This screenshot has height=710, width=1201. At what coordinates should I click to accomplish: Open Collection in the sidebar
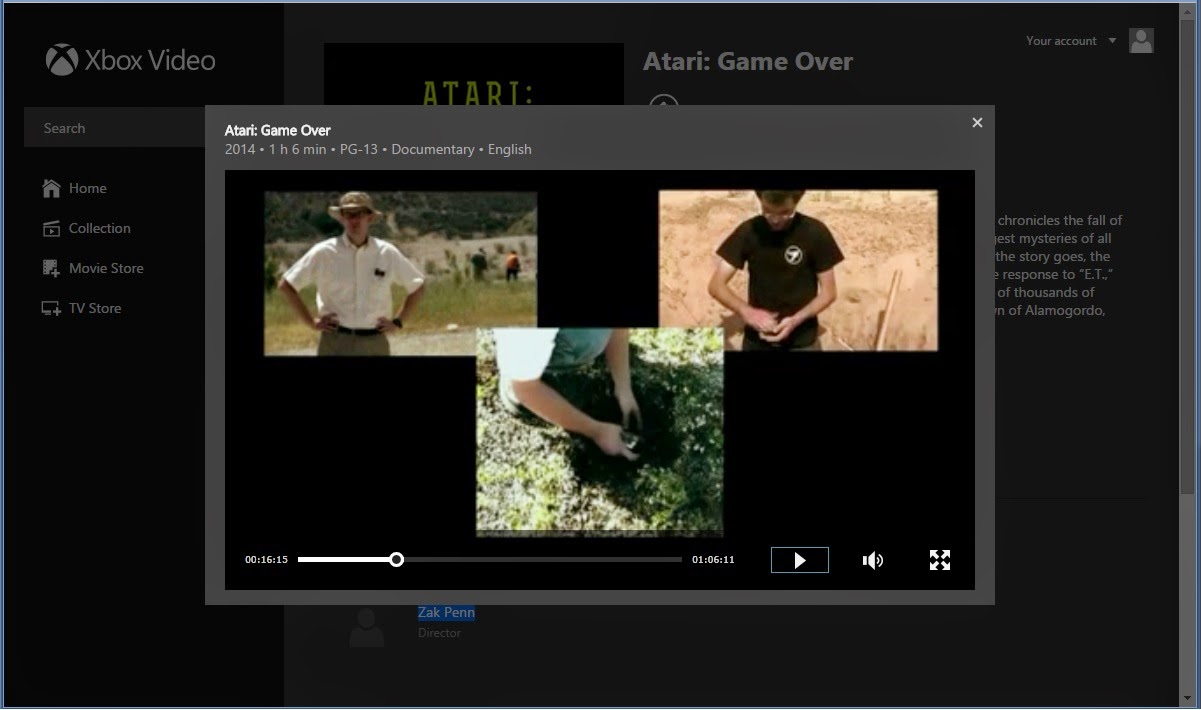[86, 228]
